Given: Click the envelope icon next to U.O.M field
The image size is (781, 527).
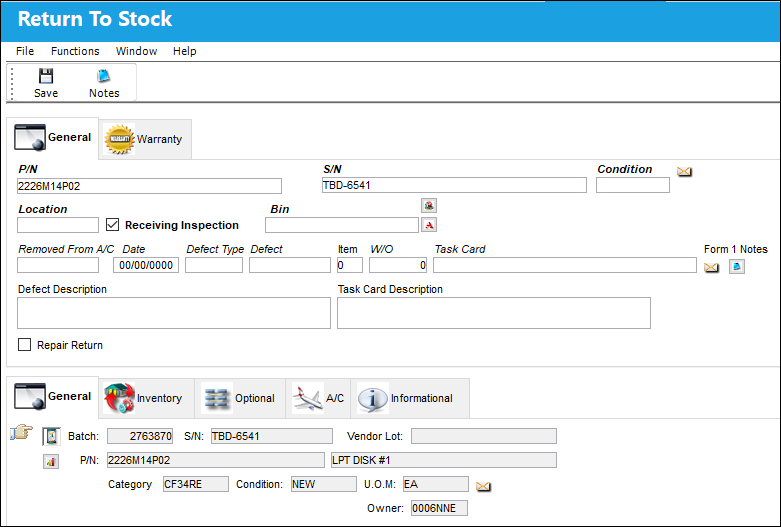Looking at the screenshot, I should coord(483,486).
